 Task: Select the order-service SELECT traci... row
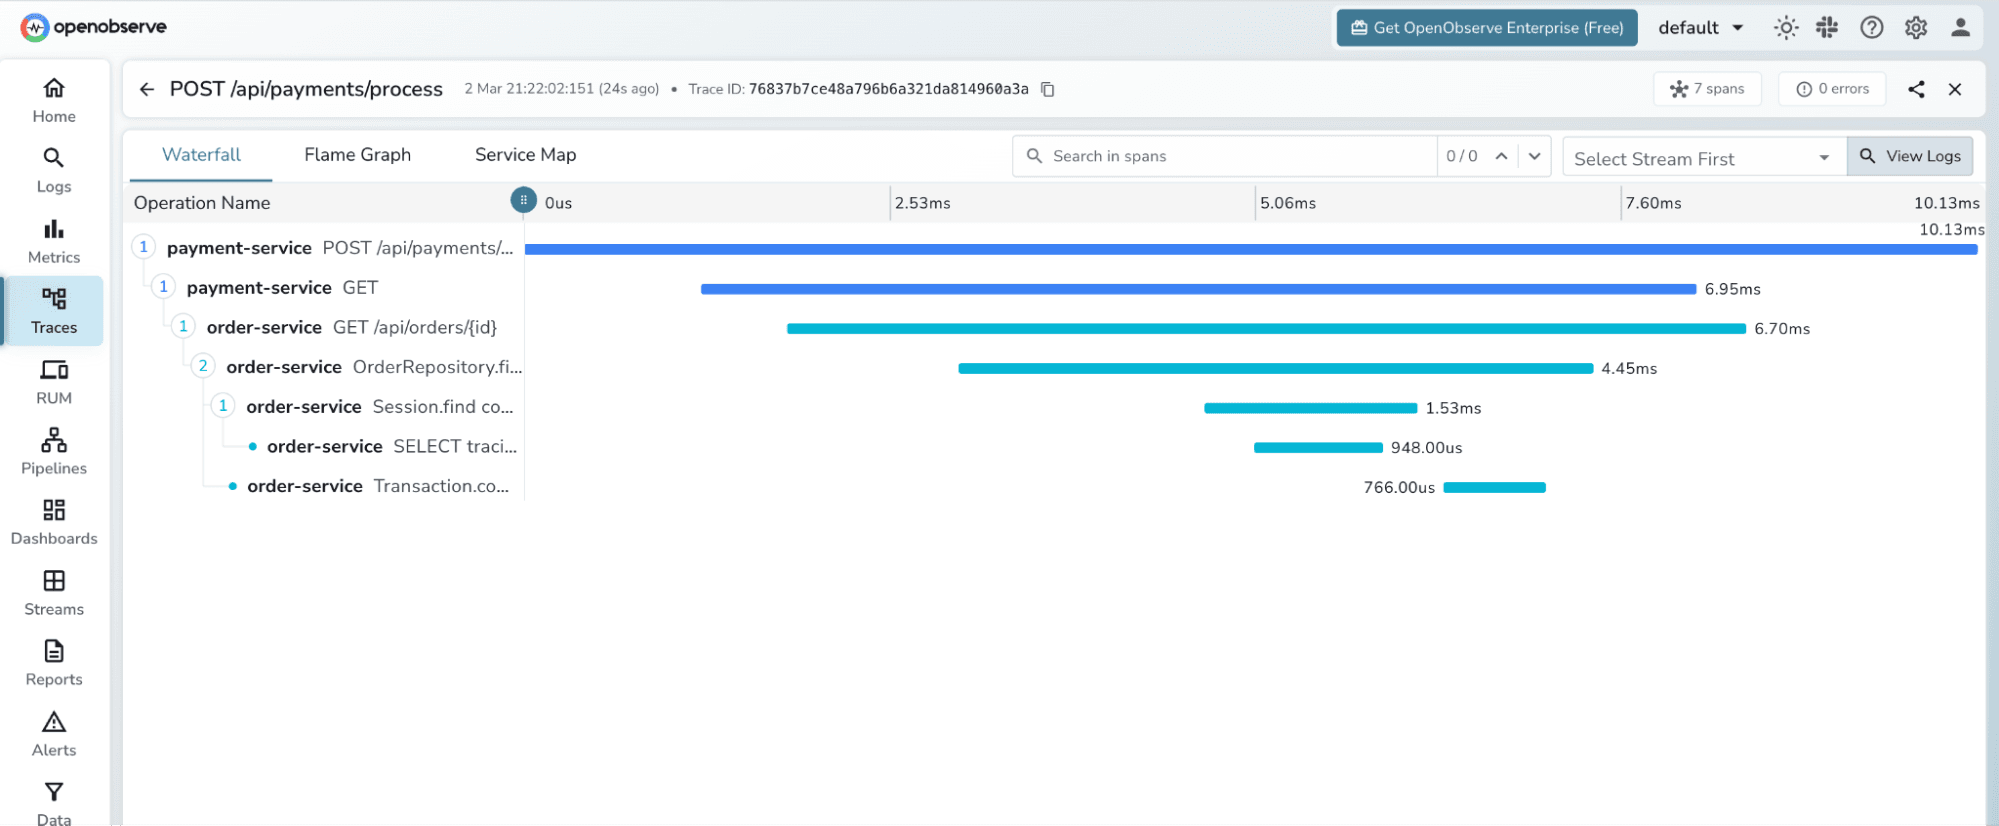[x=391, y=446]
